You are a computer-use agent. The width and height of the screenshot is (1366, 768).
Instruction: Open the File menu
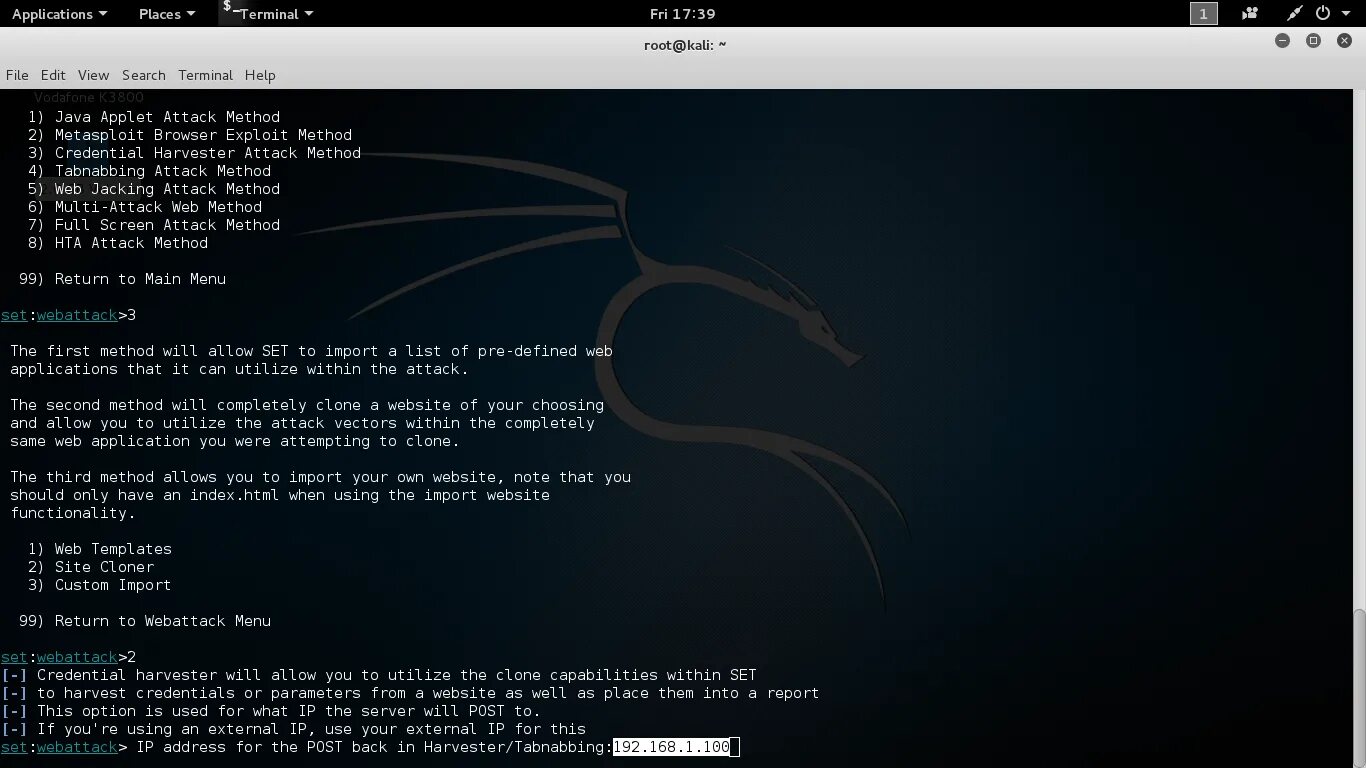(17, 75)
